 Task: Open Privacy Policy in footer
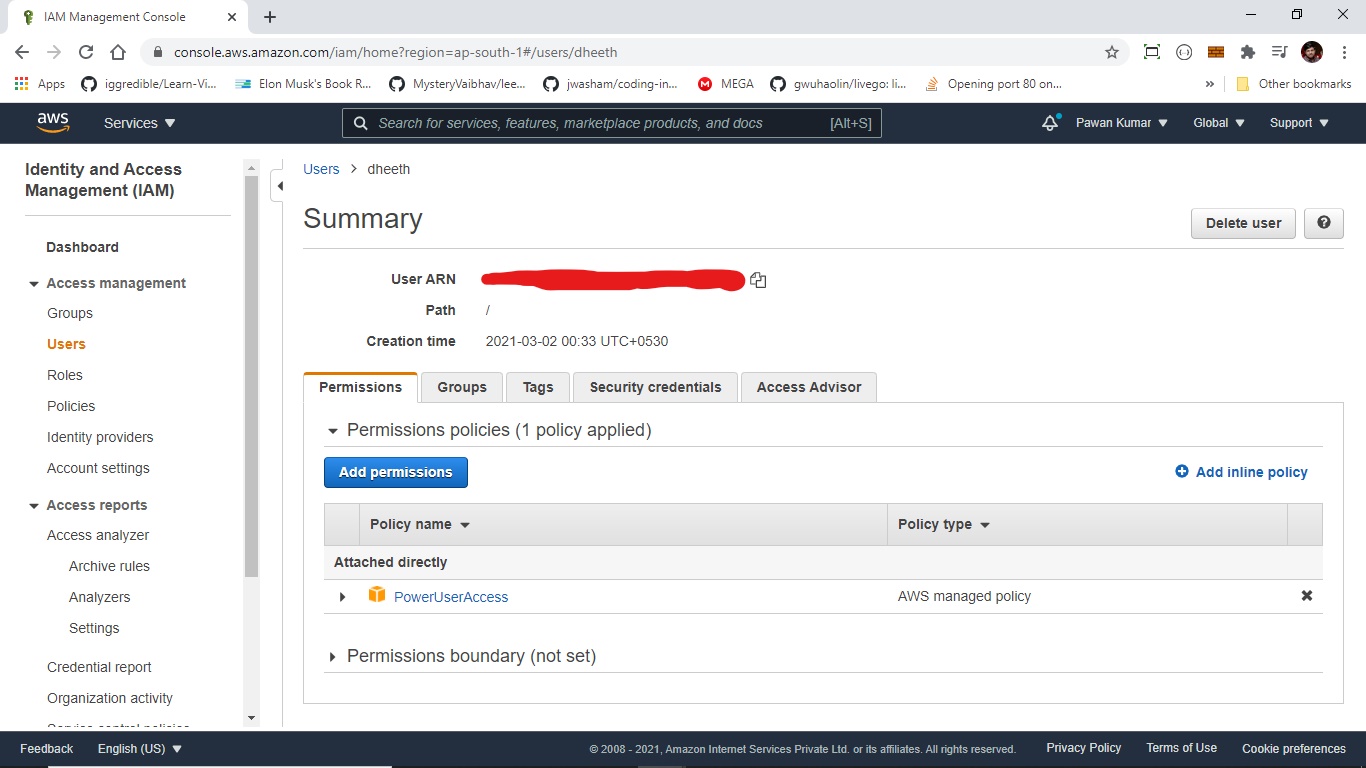(1083, 748)
